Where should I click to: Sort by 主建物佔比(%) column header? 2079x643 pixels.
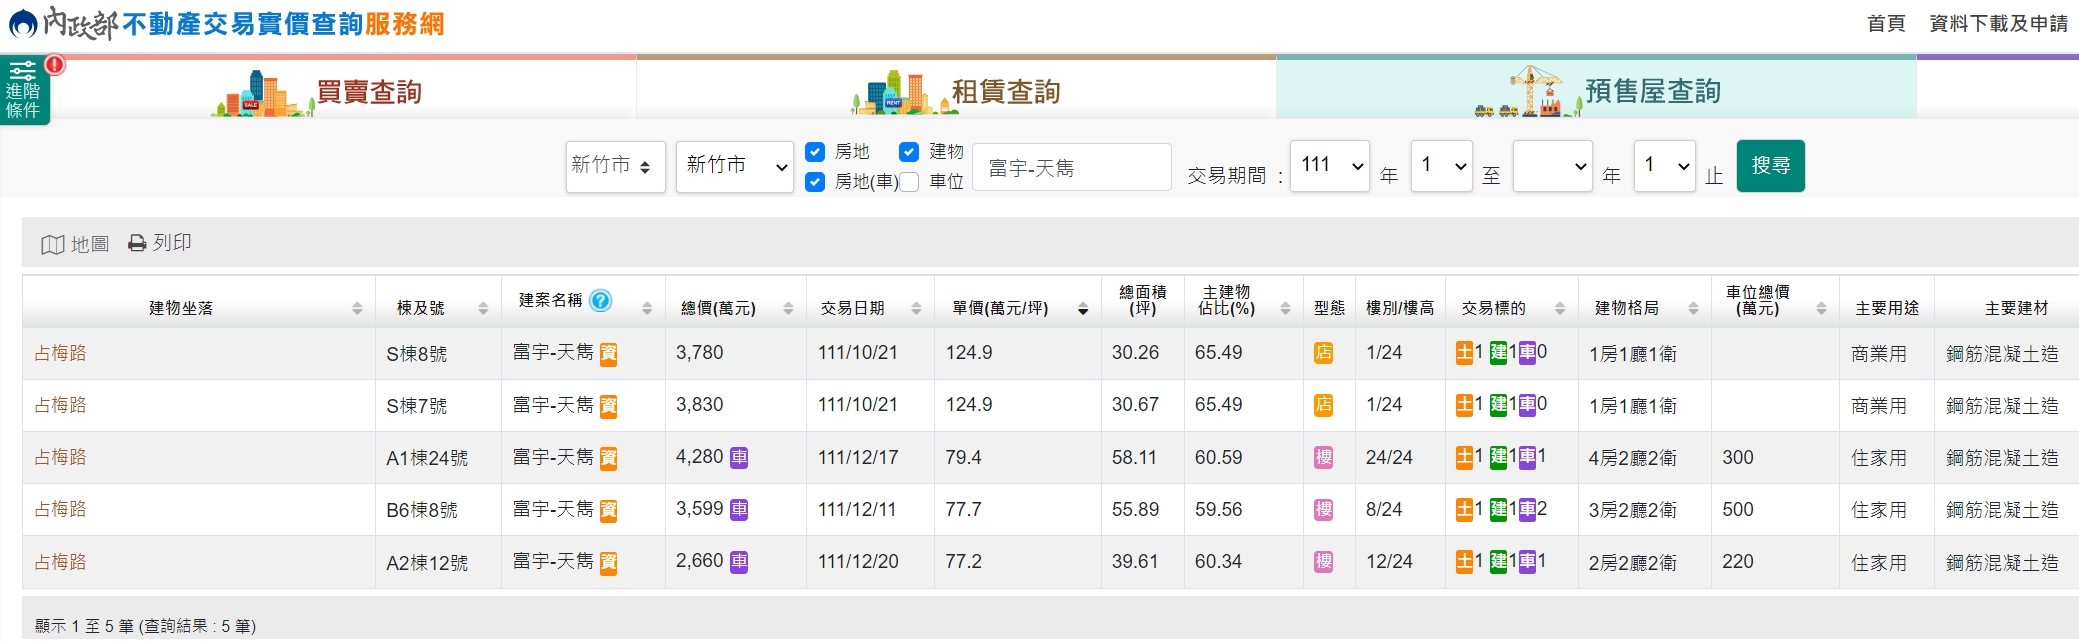pyautogui.click(x=1243, y=302)
